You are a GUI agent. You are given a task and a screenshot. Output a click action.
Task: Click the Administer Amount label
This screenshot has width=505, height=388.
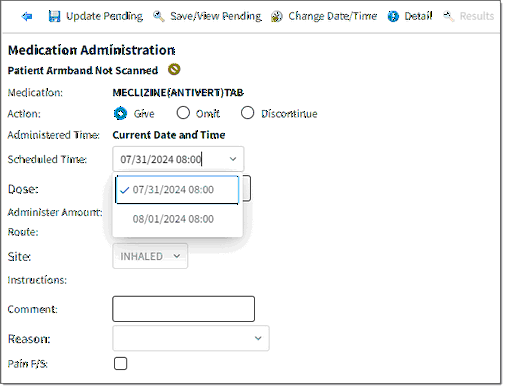click(x=55, y=212)
